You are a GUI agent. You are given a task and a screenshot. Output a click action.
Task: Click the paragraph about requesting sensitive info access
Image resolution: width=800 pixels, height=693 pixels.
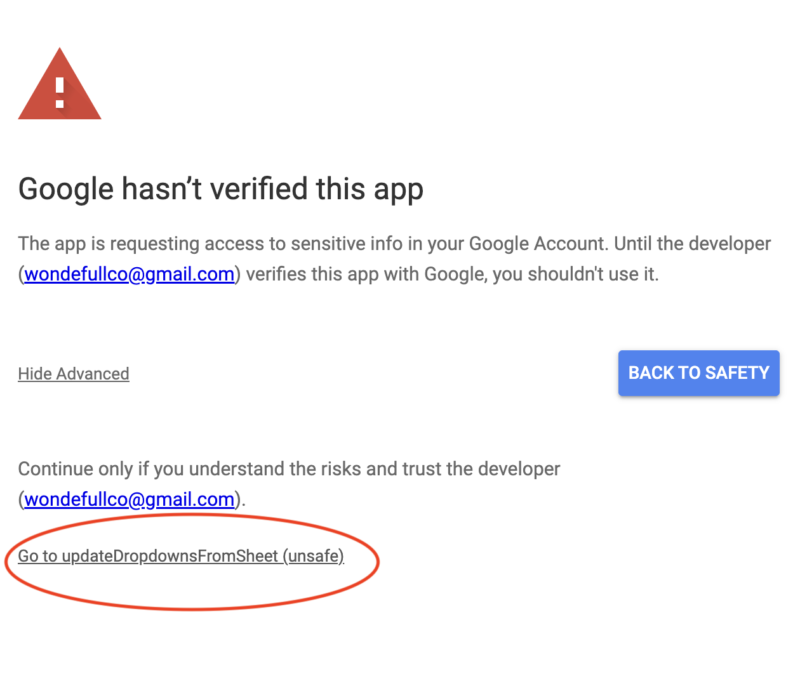[x=394, y=259]
